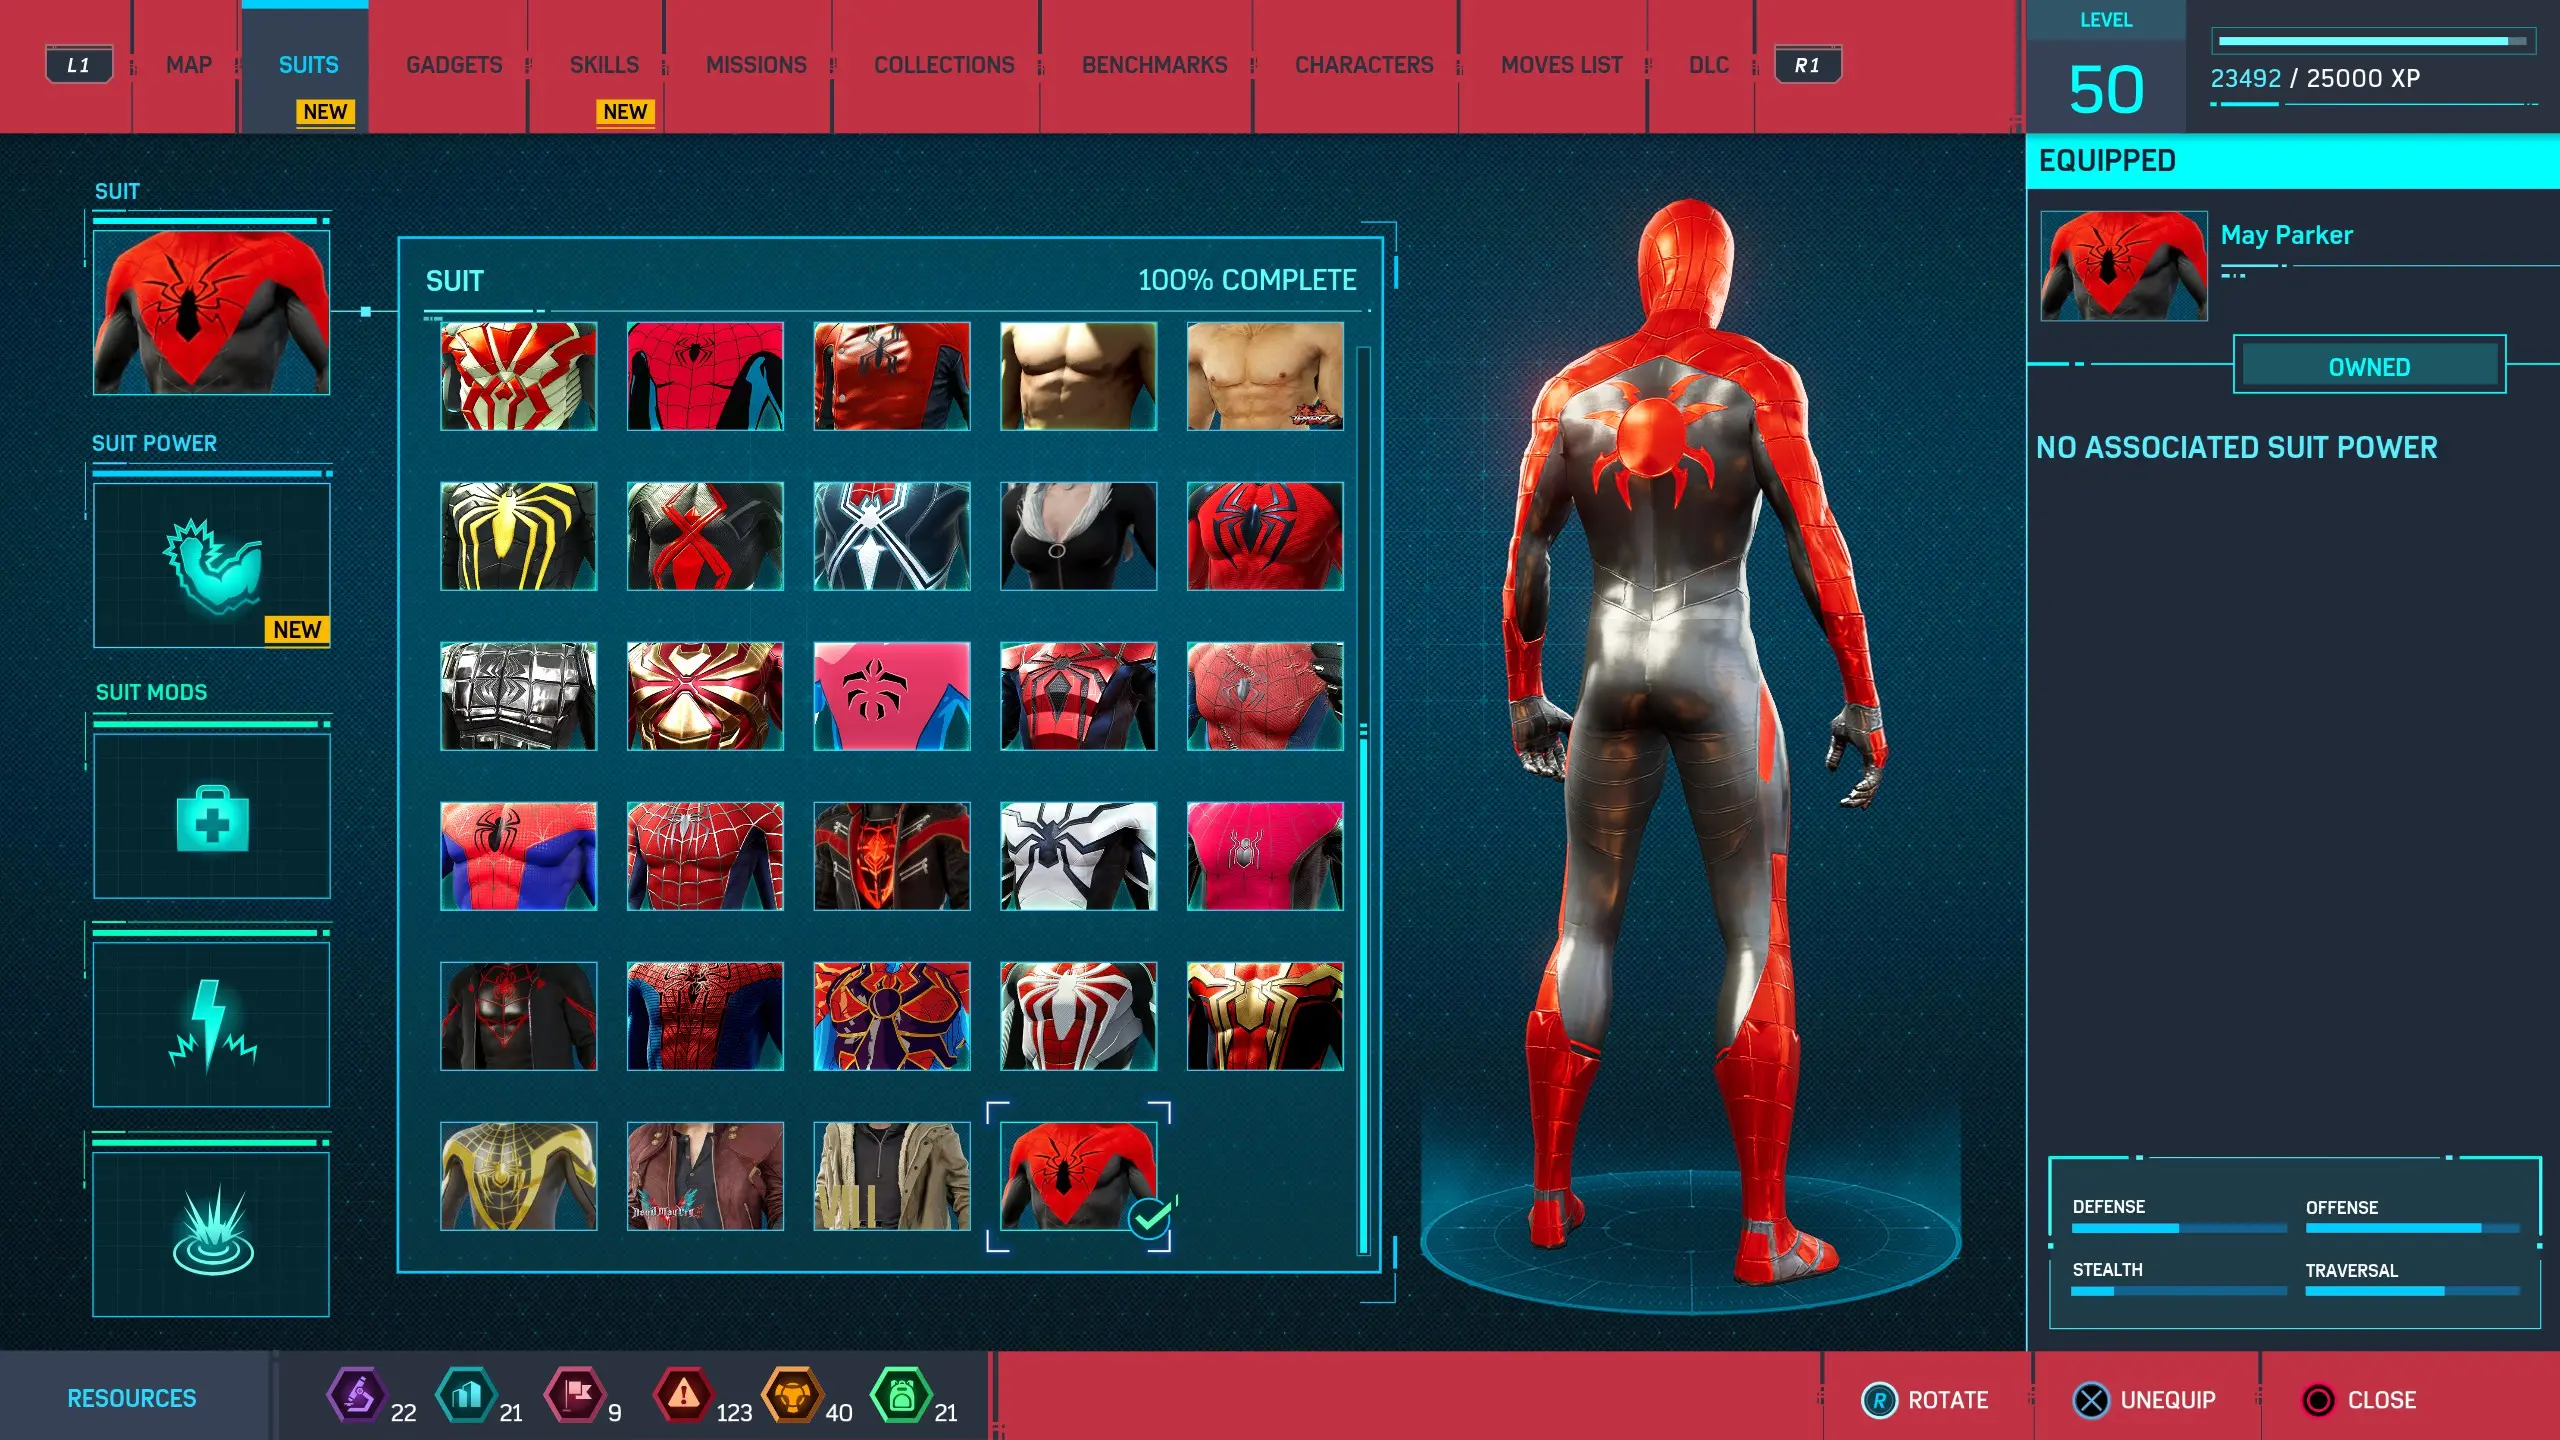Screen dimensions: 2560x1440
Task: Click the purple research token icon
Action: 357,1395
